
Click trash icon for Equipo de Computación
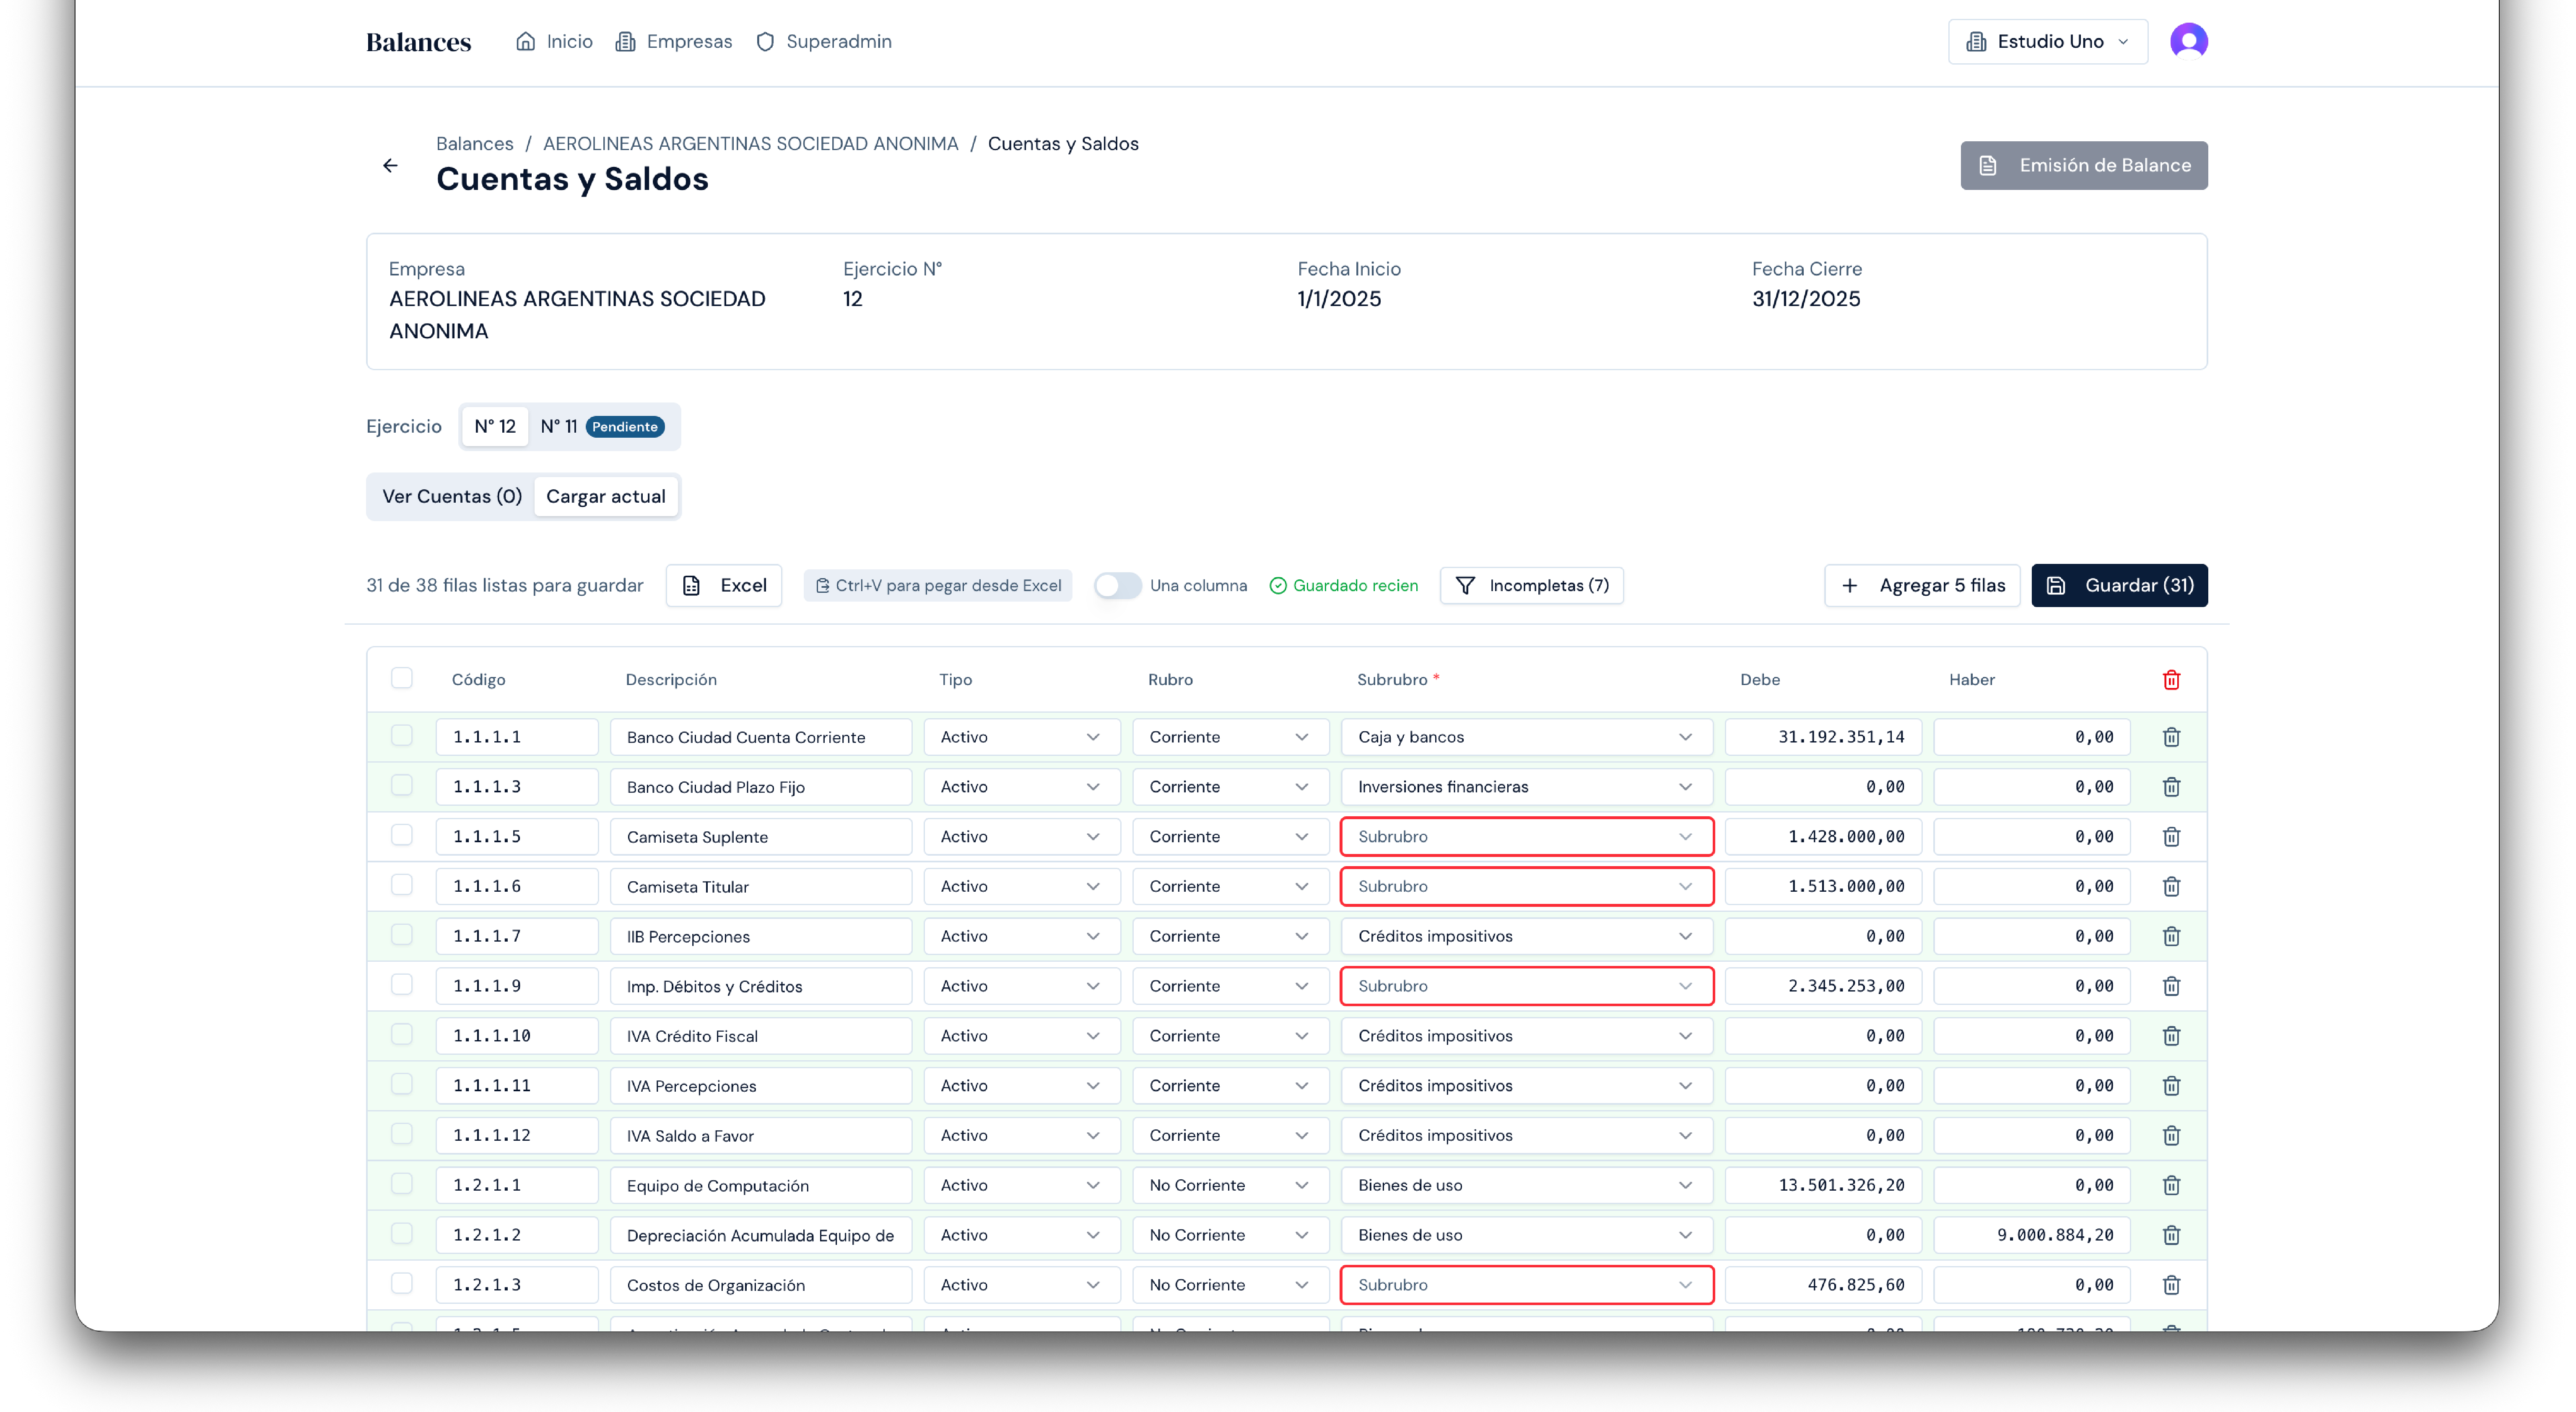pos(2171,1185)
